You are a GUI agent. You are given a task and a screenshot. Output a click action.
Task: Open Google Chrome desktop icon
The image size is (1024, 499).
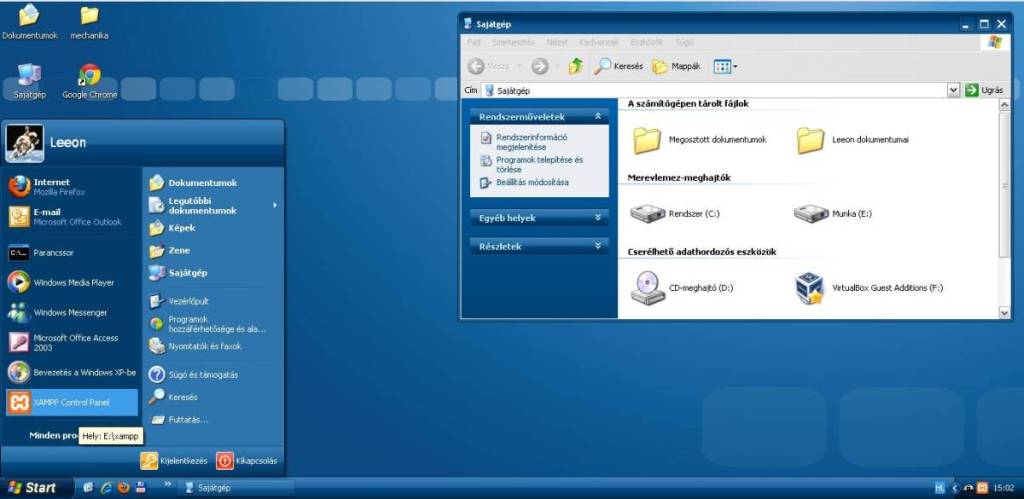[x=89, y=77]
